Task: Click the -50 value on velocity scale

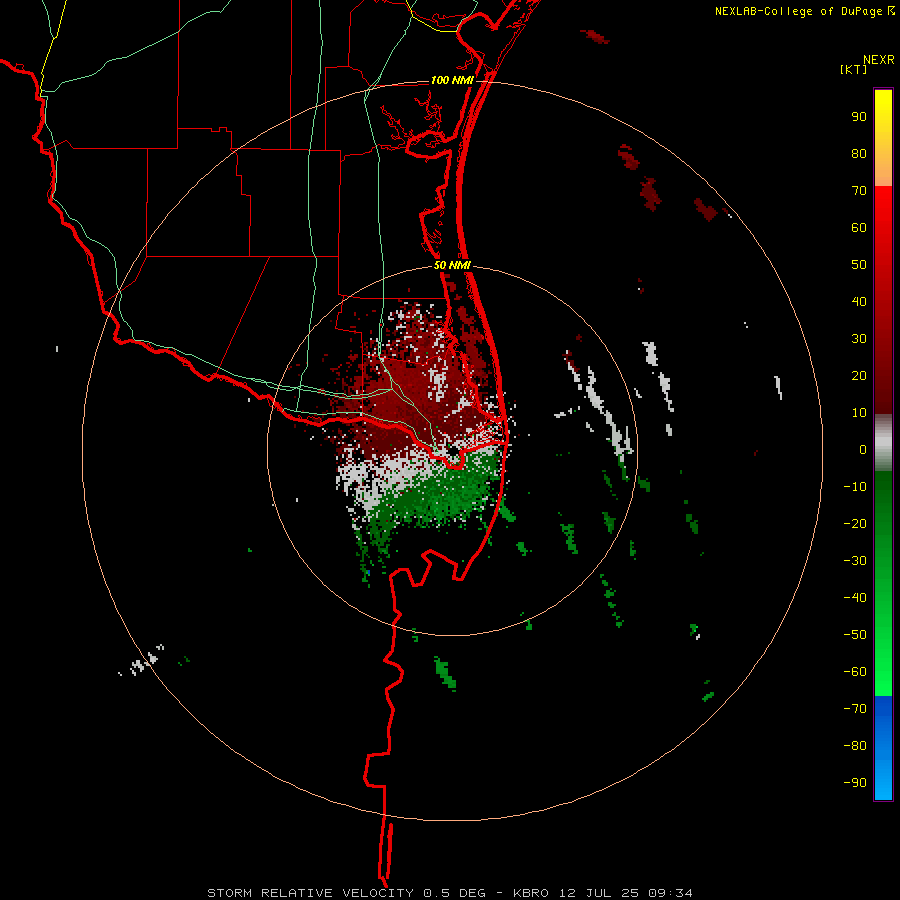Action: tap(855, 635)
